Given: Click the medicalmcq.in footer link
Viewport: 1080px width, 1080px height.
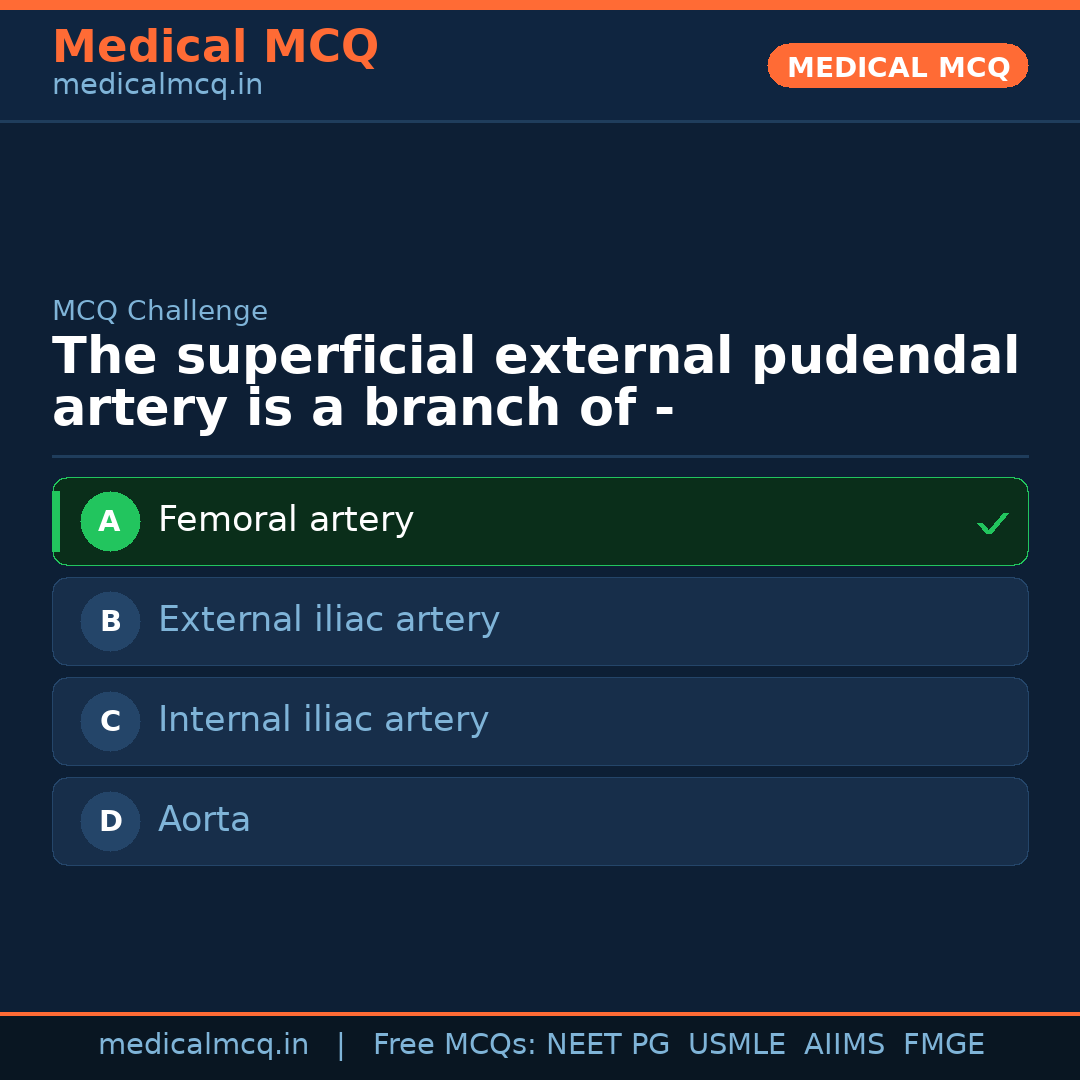Looking at the screenshot, I should point(204,1044).
